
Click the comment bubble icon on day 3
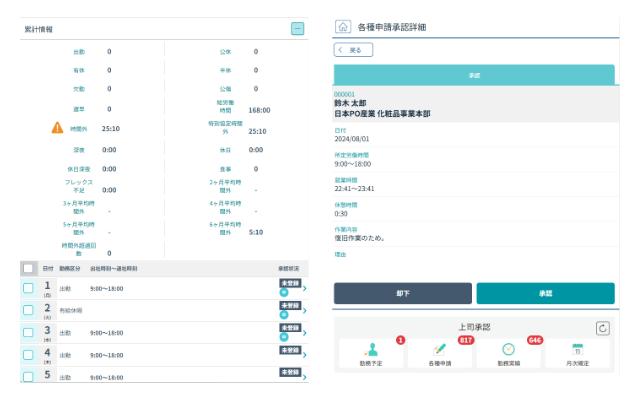(x=284, y=337)
